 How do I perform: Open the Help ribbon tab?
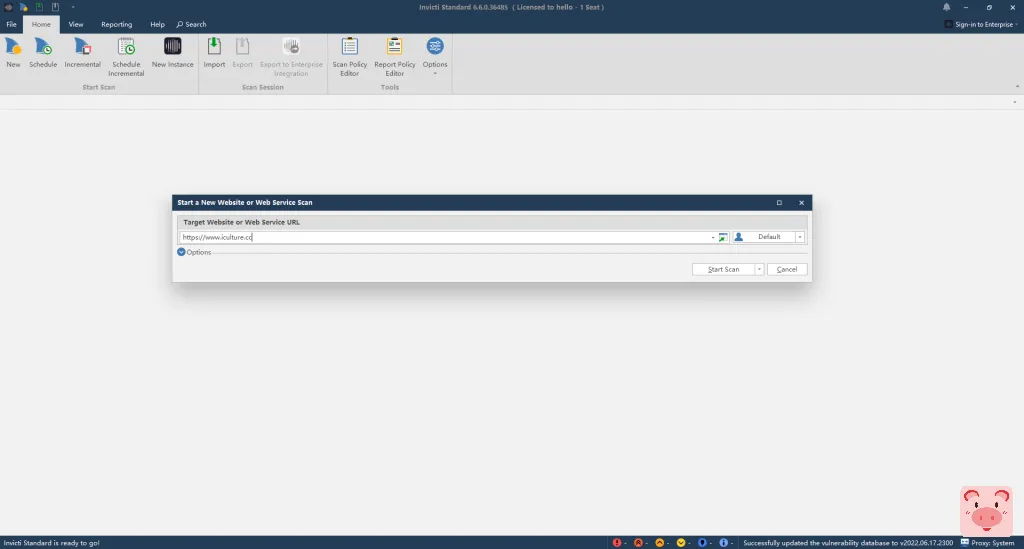pyautogui.click(x=157, y=24)
